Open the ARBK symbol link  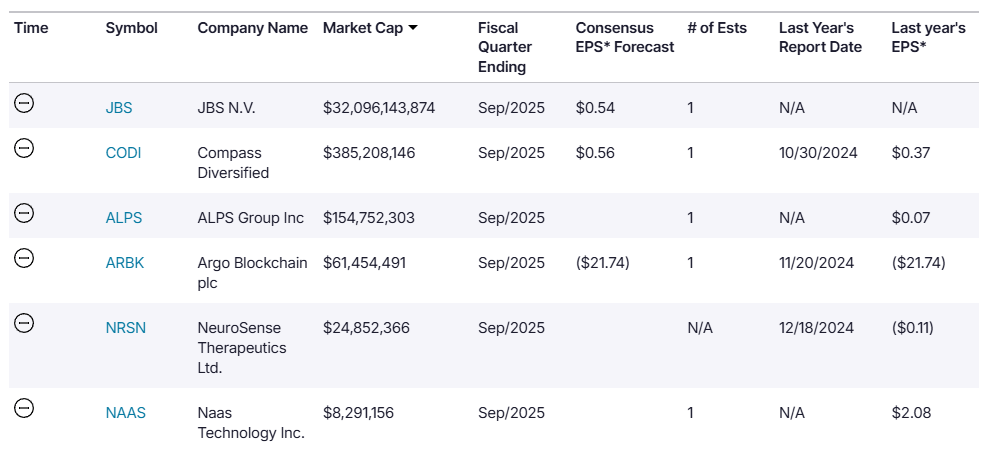tap(125, 263)
